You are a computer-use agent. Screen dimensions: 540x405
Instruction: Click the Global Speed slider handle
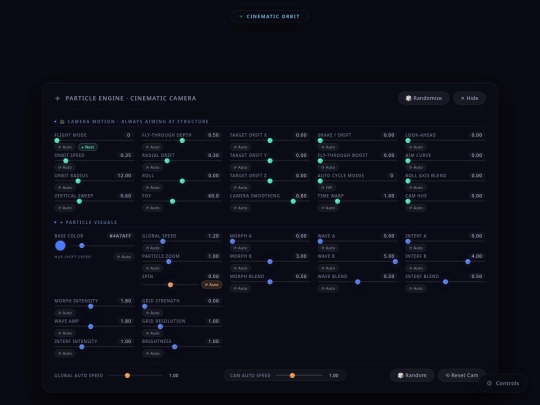point(163,241)
